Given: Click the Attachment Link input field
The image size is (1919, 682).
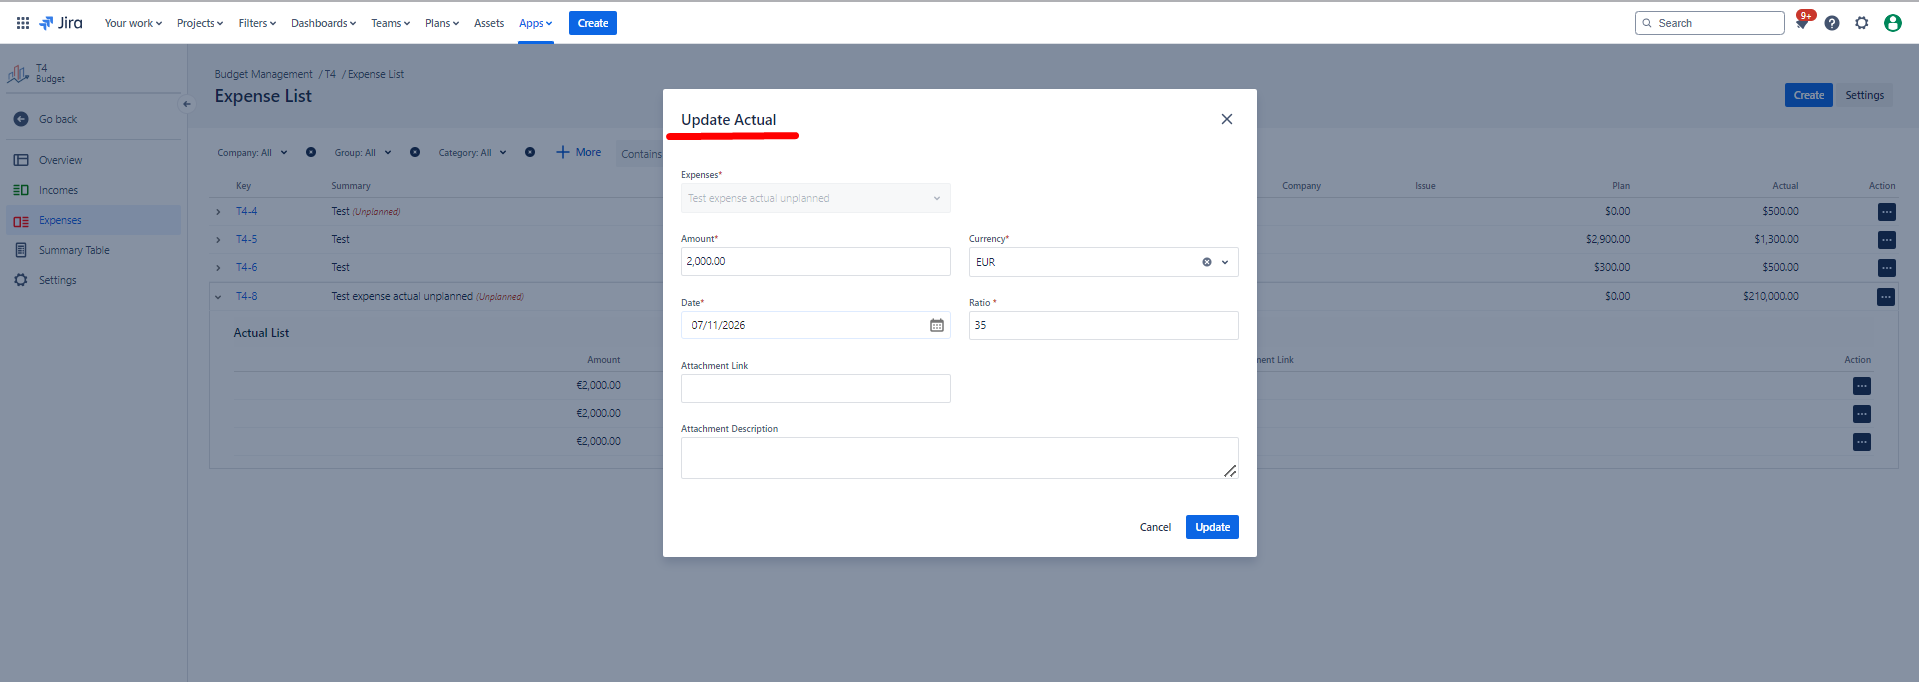Looking at the screenshot, I should click(815, 388).
